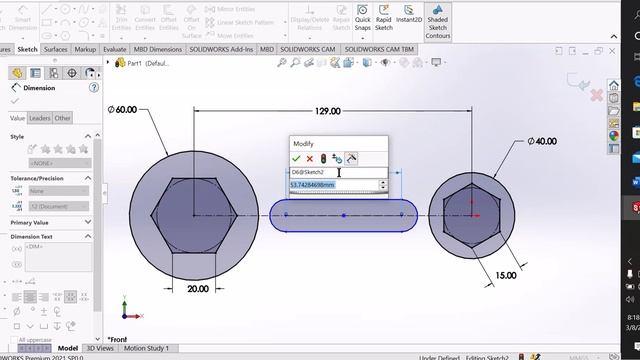Switch to Motion Study 1 tab

[146, 348]
